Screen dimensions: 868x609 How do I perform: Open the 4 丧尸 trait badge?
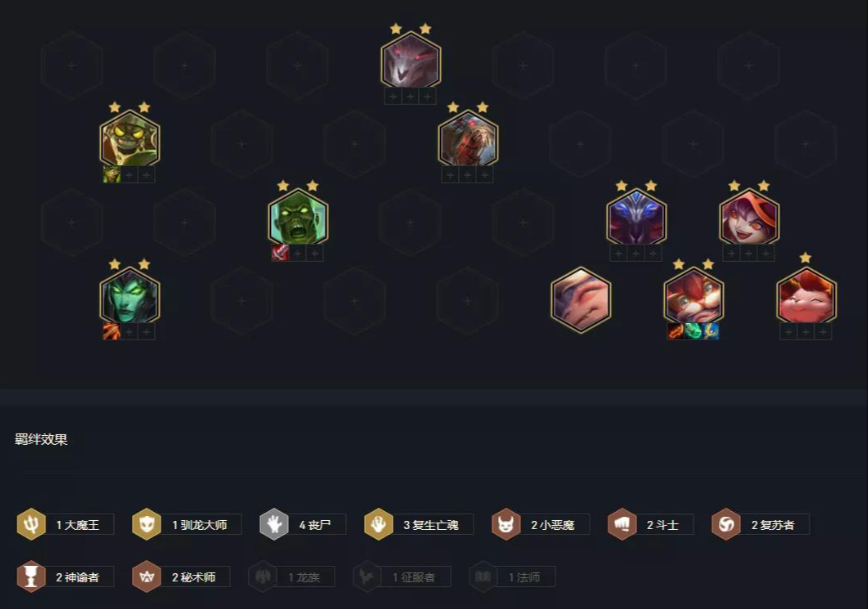coord(303,524)
